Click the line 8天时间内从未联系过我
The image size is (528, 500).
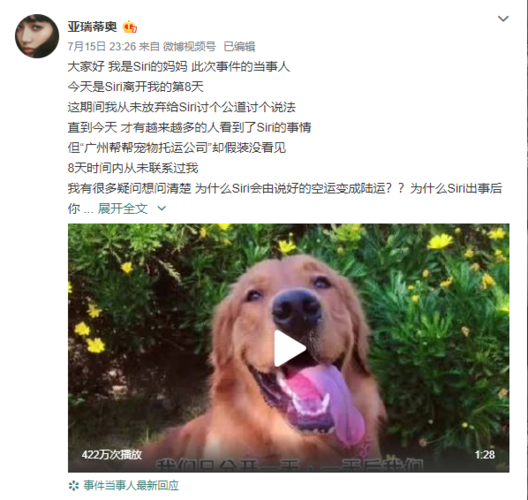pyautogui.click(x=133, y=168)
